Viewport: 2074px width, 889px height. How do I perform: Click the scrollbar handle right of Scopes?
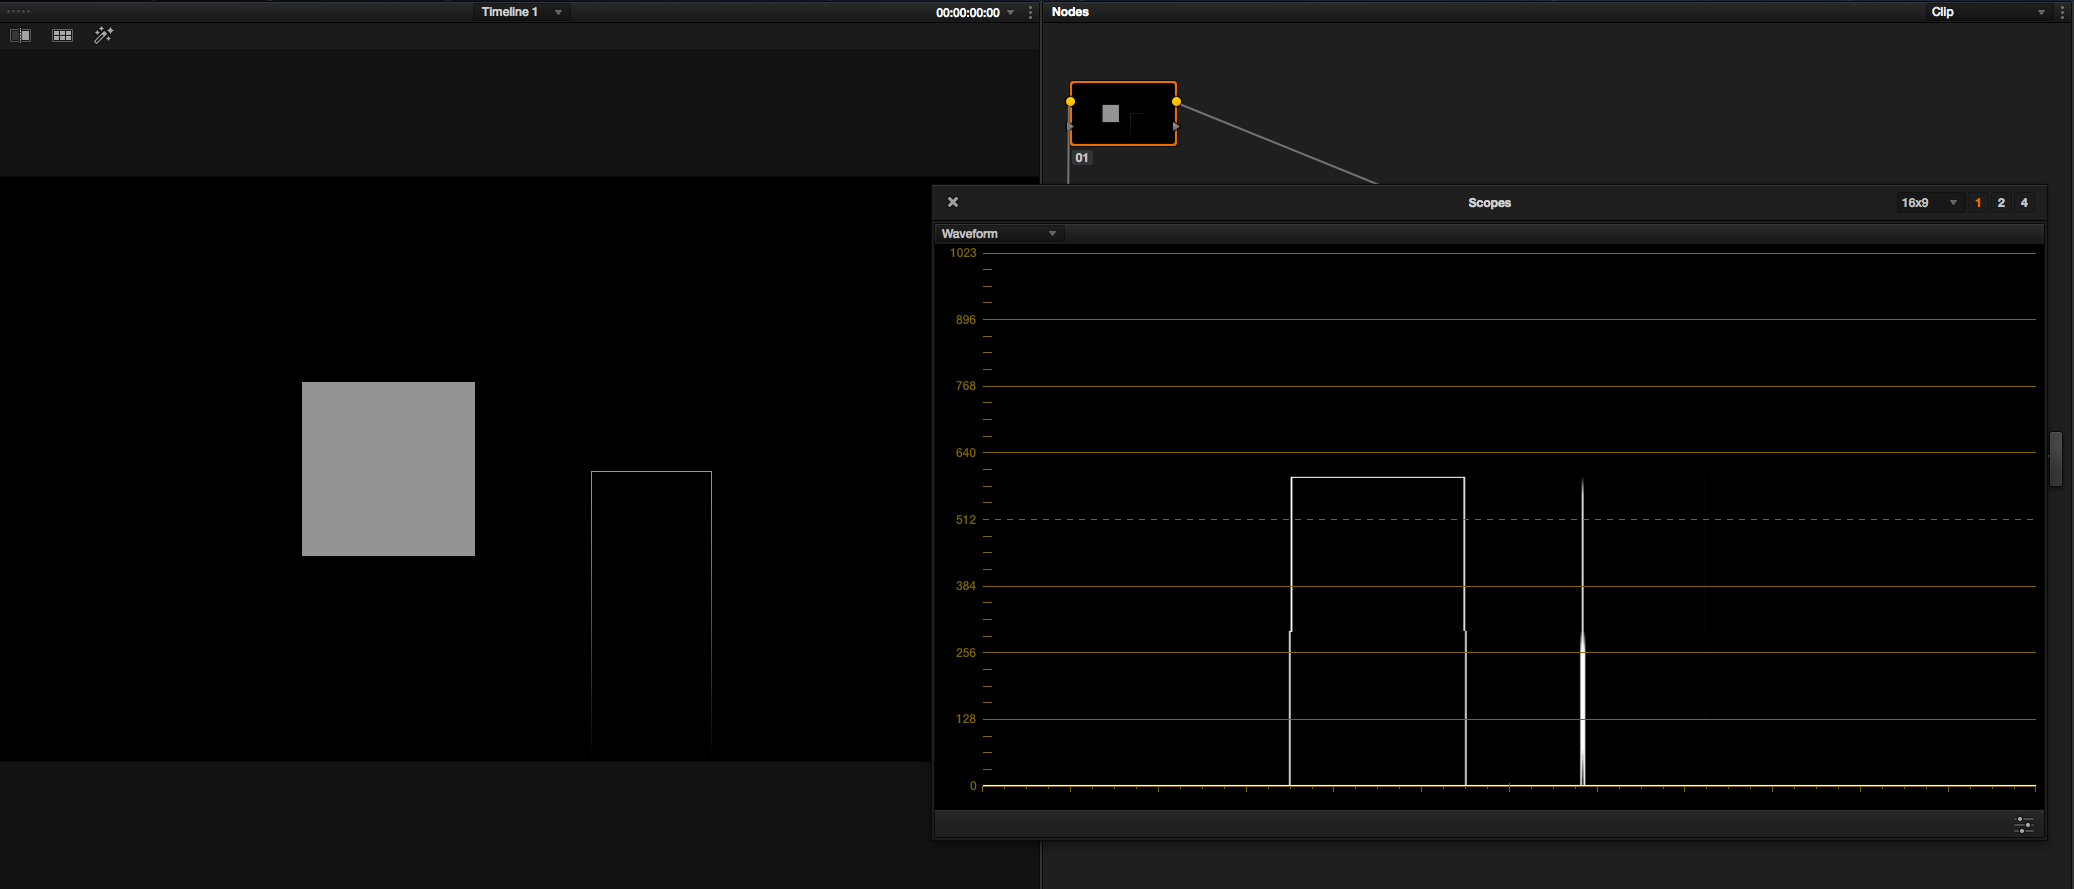coord(2056,458)
